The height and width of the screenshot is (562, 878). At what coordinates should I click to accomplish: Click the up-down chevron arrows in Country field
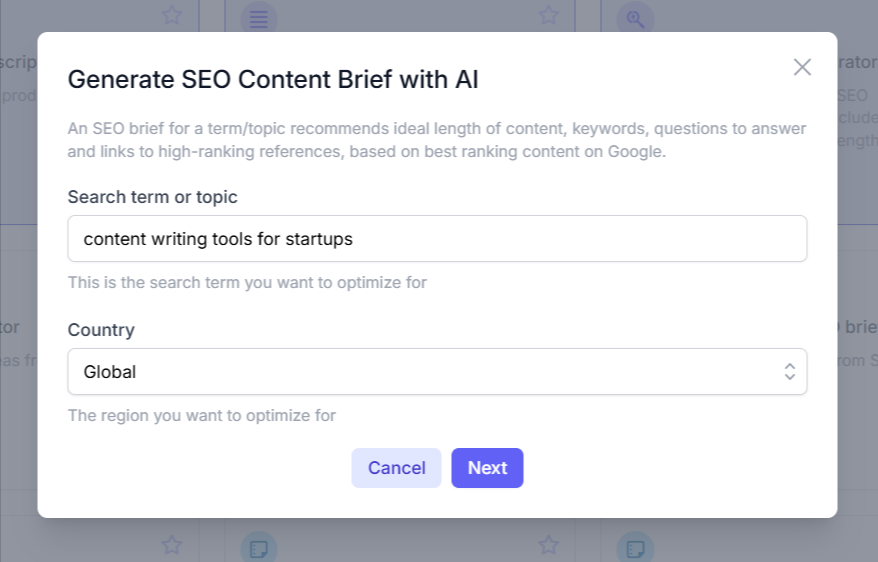click(x=790, y=372)
